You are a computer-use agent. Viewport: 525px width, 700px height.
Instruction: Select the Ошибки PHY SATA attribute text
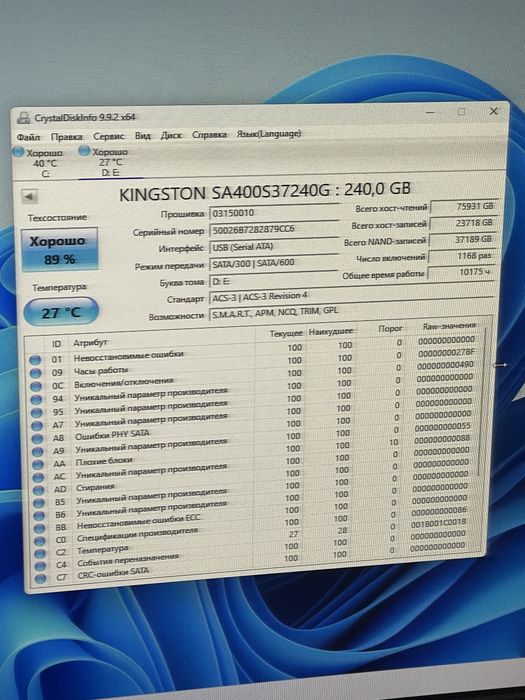click(x=112, y=434)
